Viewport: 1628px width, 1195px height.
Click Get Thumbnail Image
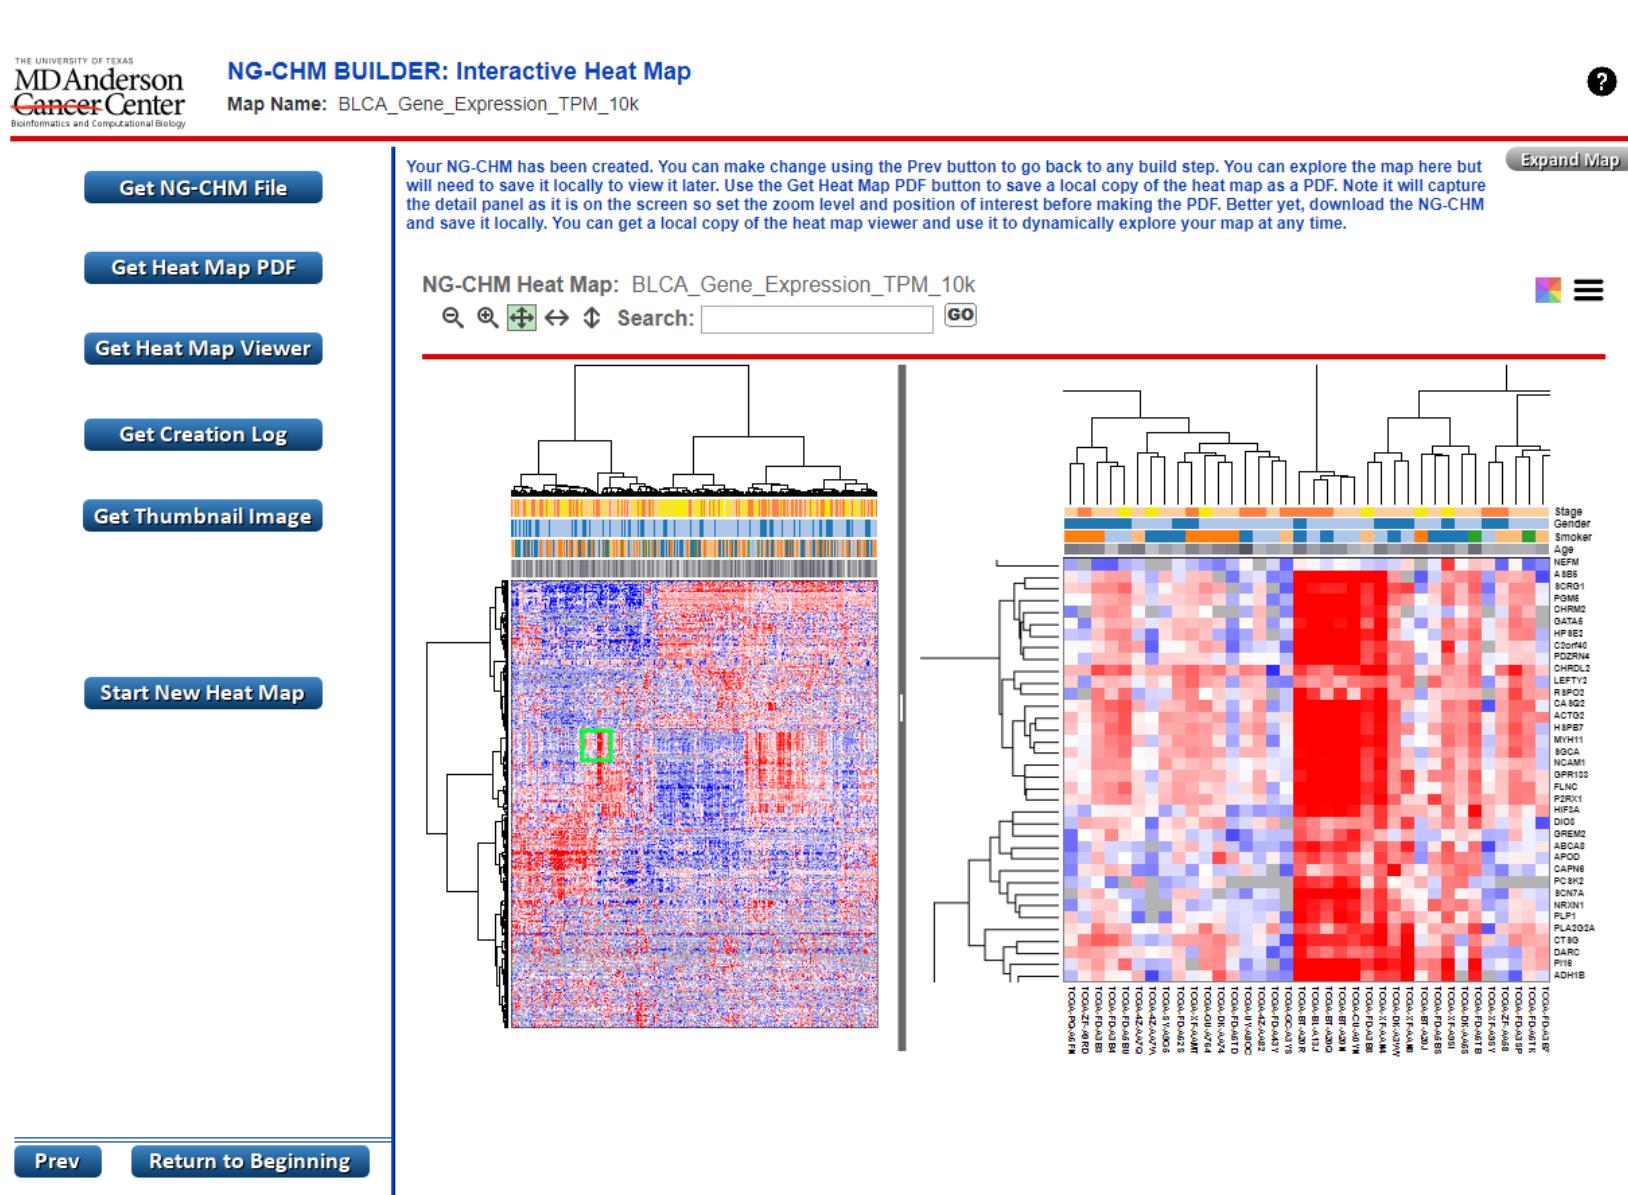tap(203, 516)
